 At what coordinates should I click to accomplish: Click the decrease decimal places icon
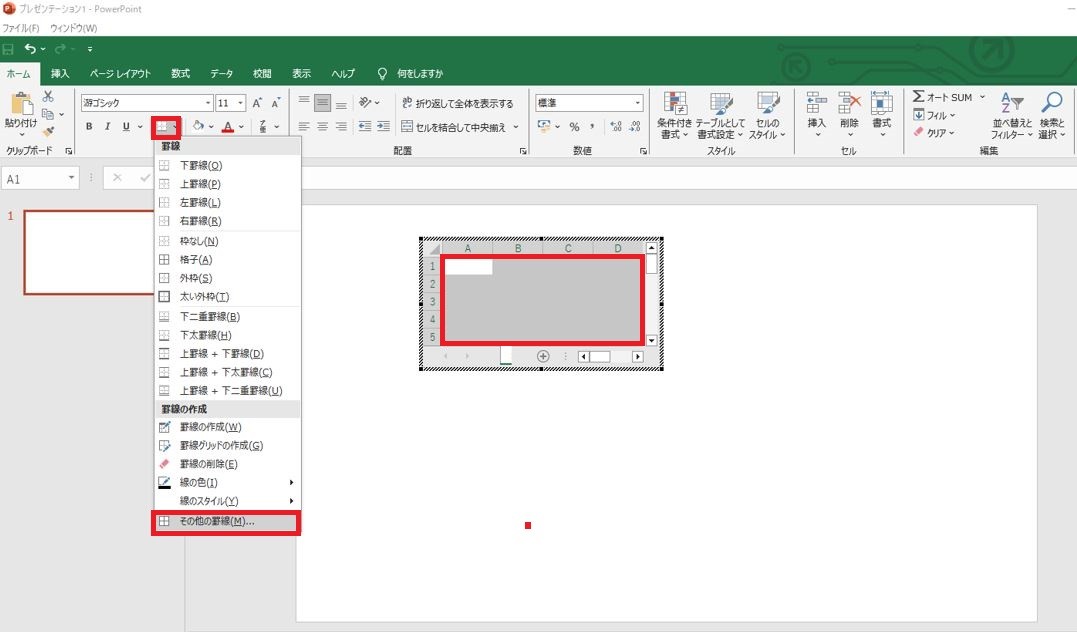[x=635, y=126]
